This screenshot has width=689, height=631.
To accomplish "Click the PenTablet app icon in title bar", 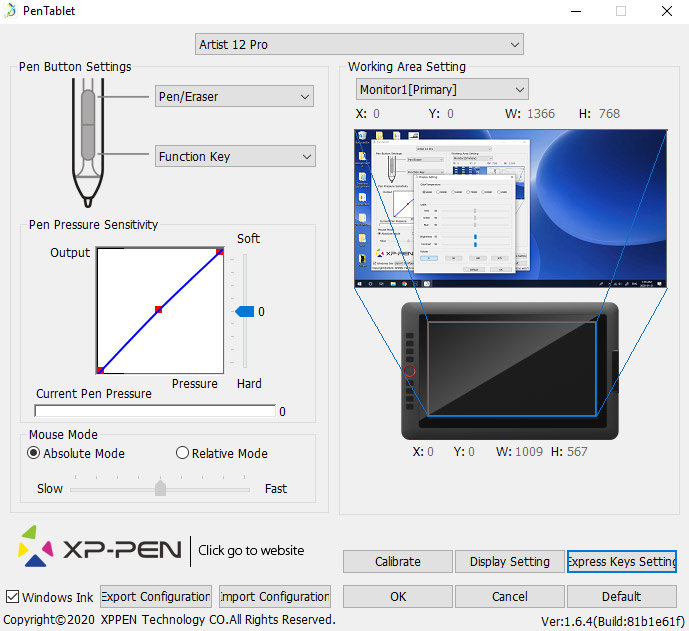I will tap(10, 11).
